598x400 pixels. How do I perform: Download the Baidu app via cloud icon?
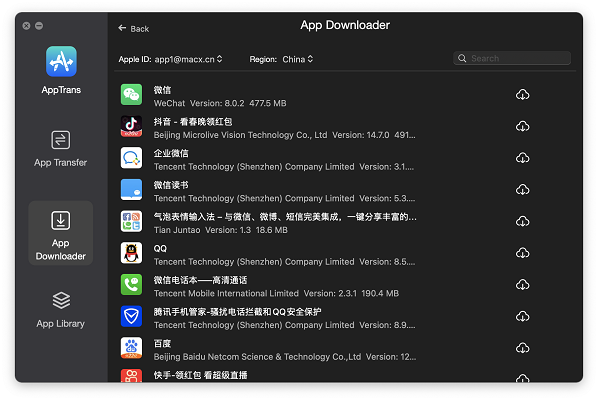[522, 348]
